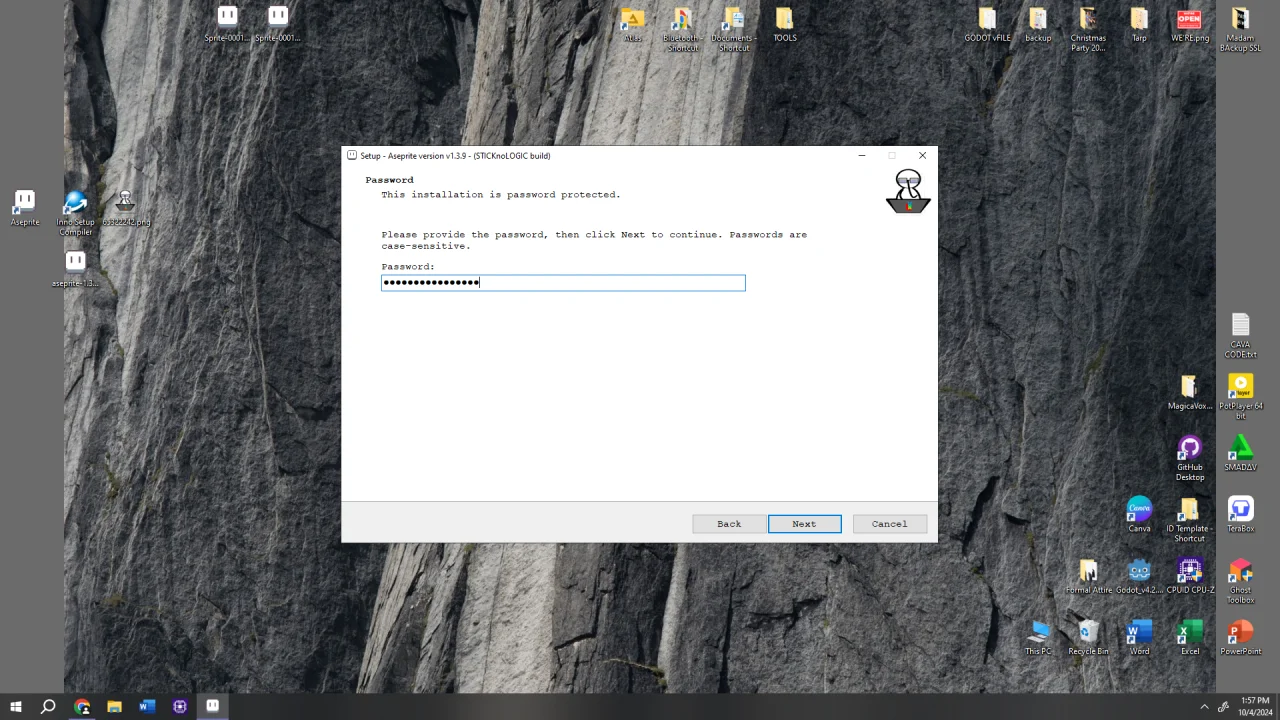Select the Christmas Party folder icon
This screenshot has height=720, width=1280.
click(1088, 30)
